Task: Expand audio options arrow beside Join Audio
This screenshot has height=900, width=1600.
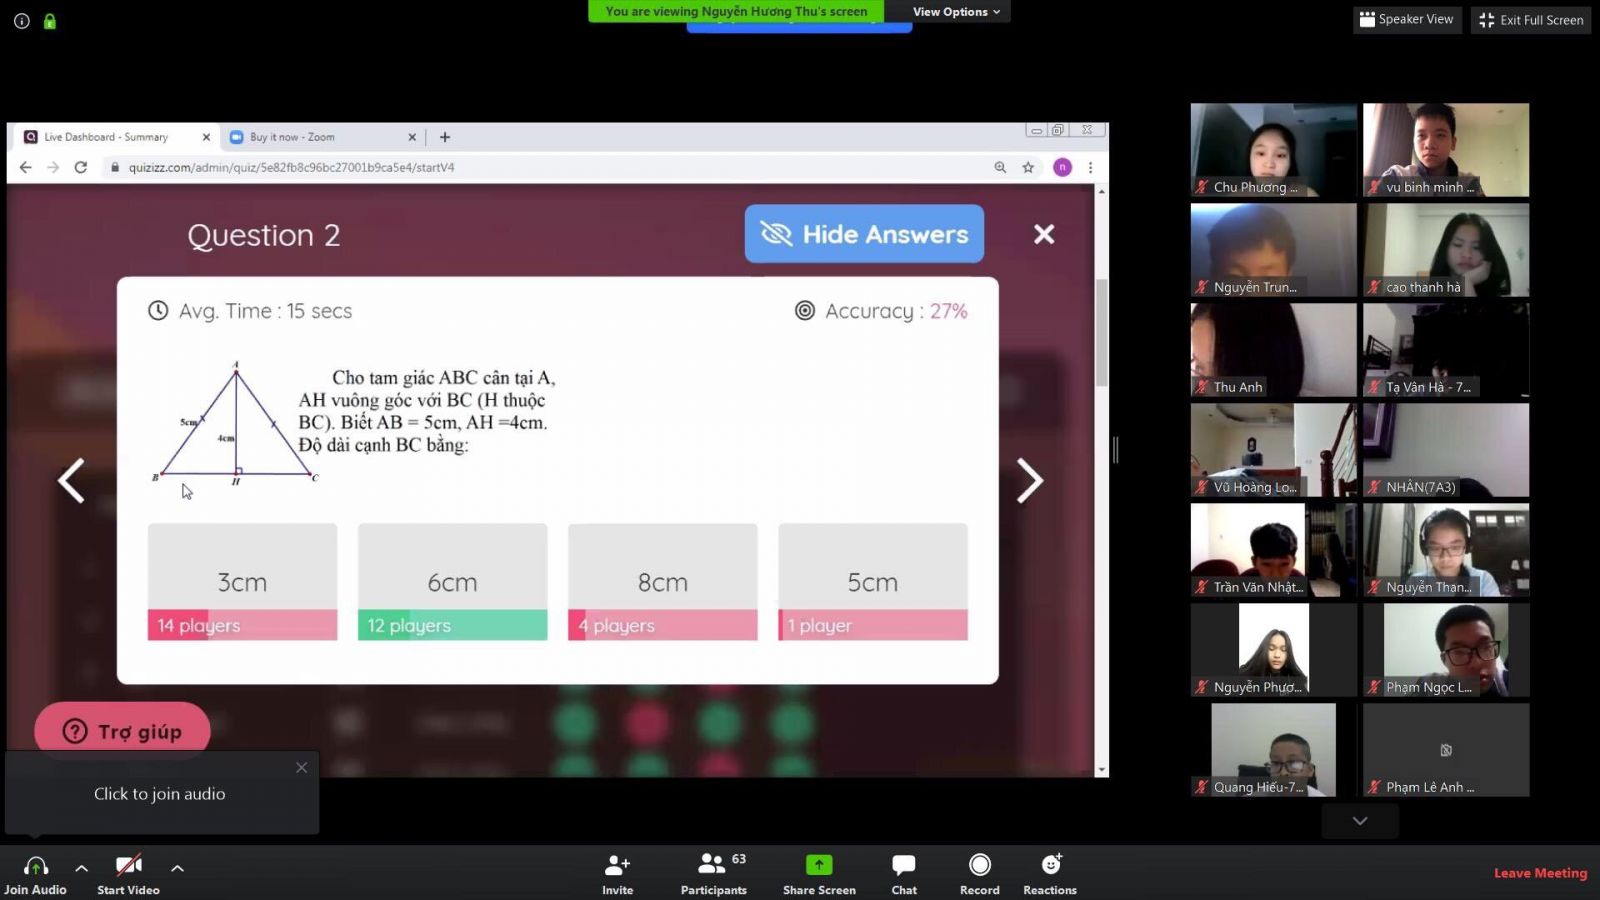Action: (82, 868)
